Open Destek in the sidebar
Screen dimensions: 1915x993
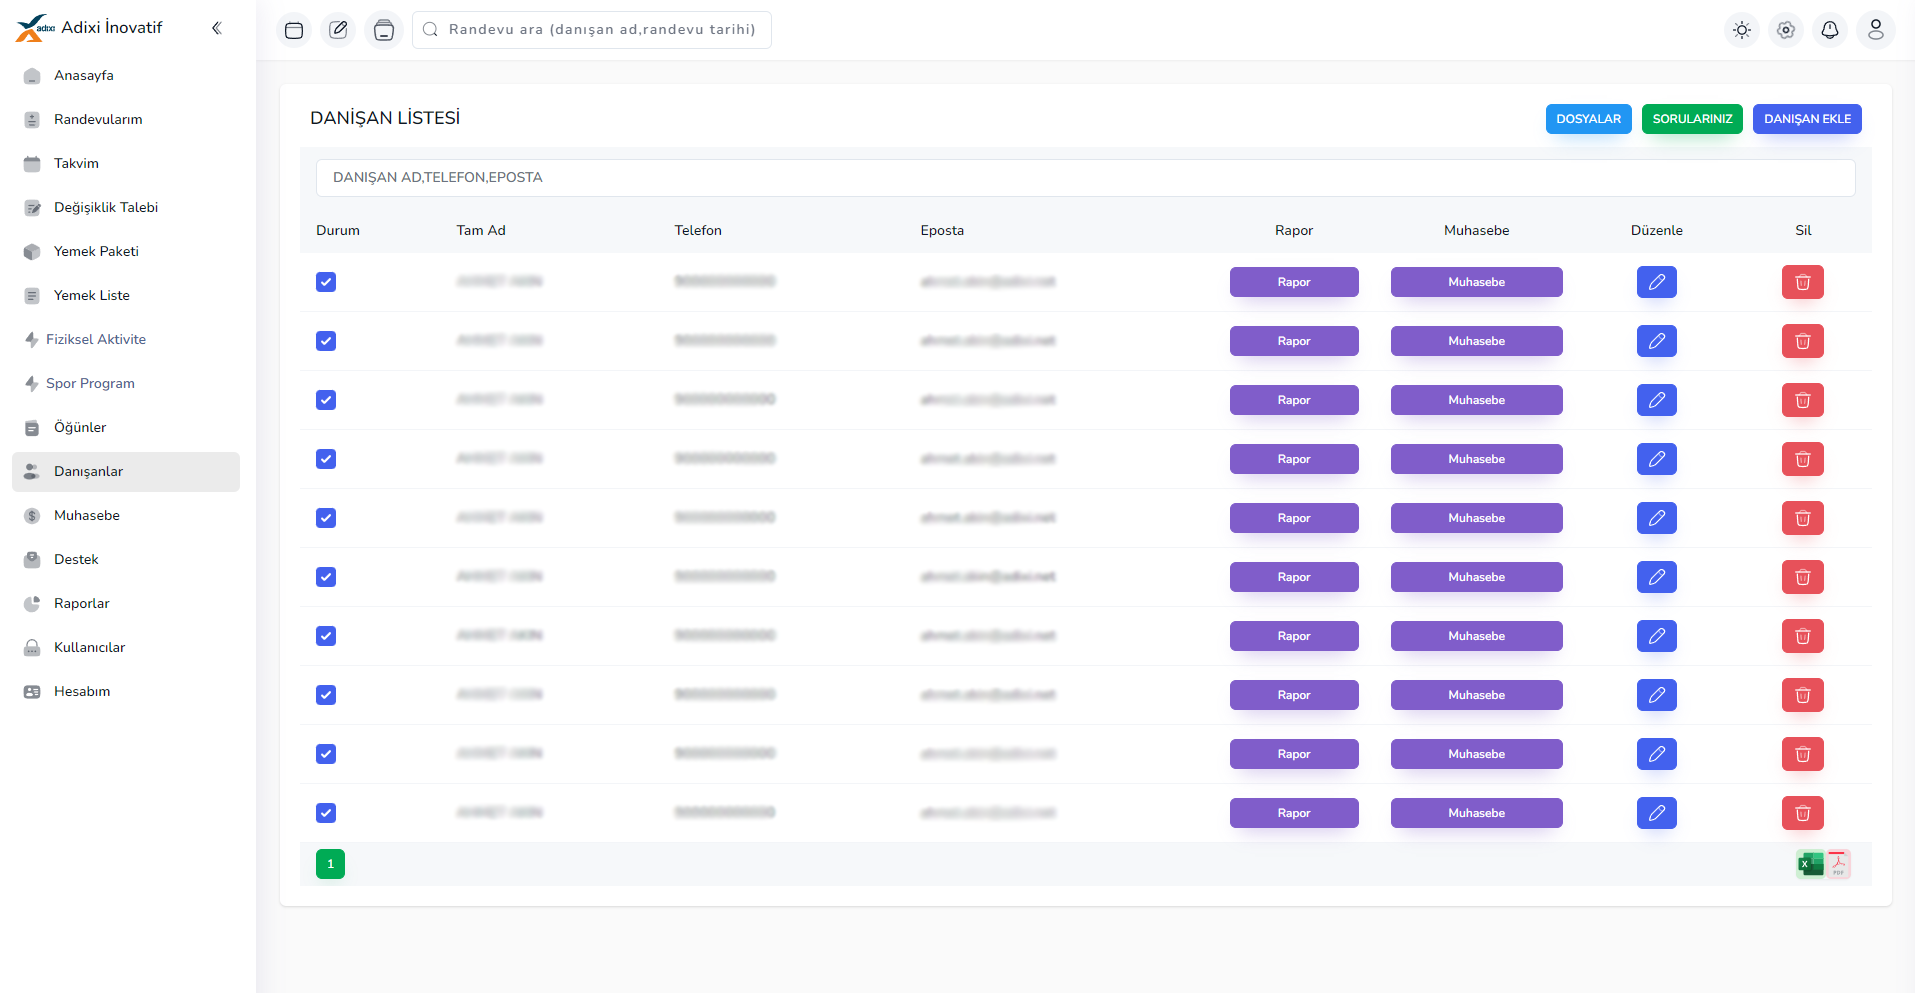(126, 560)
